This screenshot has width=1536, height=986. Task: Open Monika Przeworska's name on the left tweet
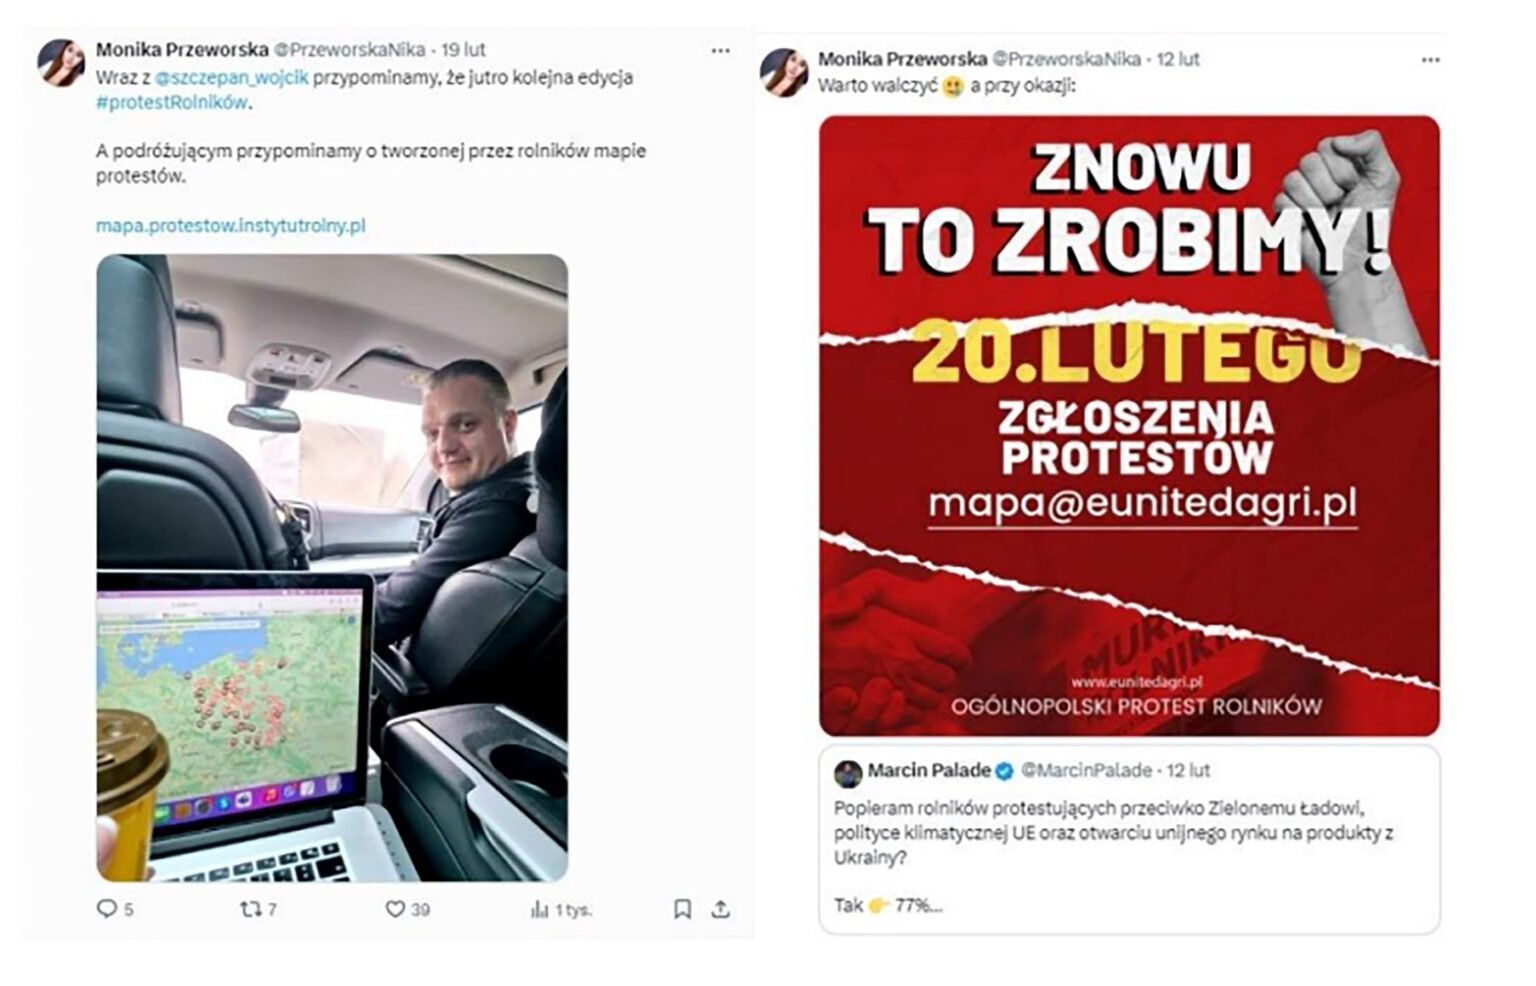pos(181,49)
